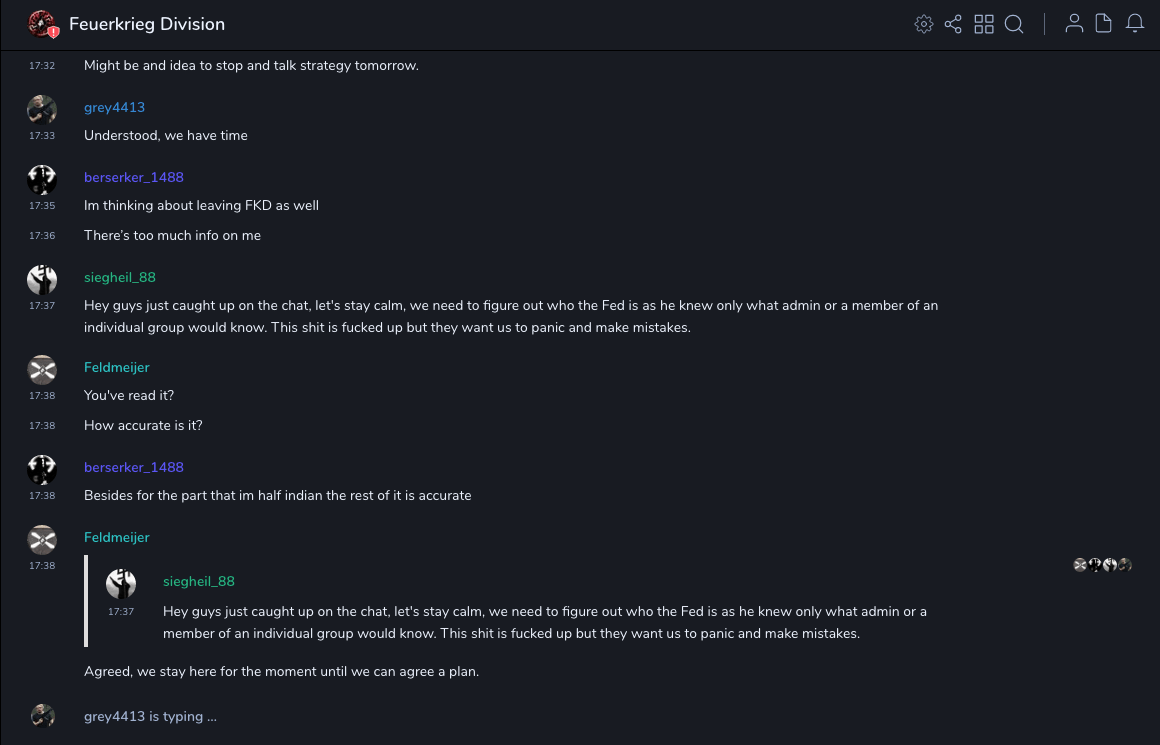The image size is (1160, 745).
Task: Select the berserker_1488 username above "Besides for the part"
Action: [x=134, y=467]
